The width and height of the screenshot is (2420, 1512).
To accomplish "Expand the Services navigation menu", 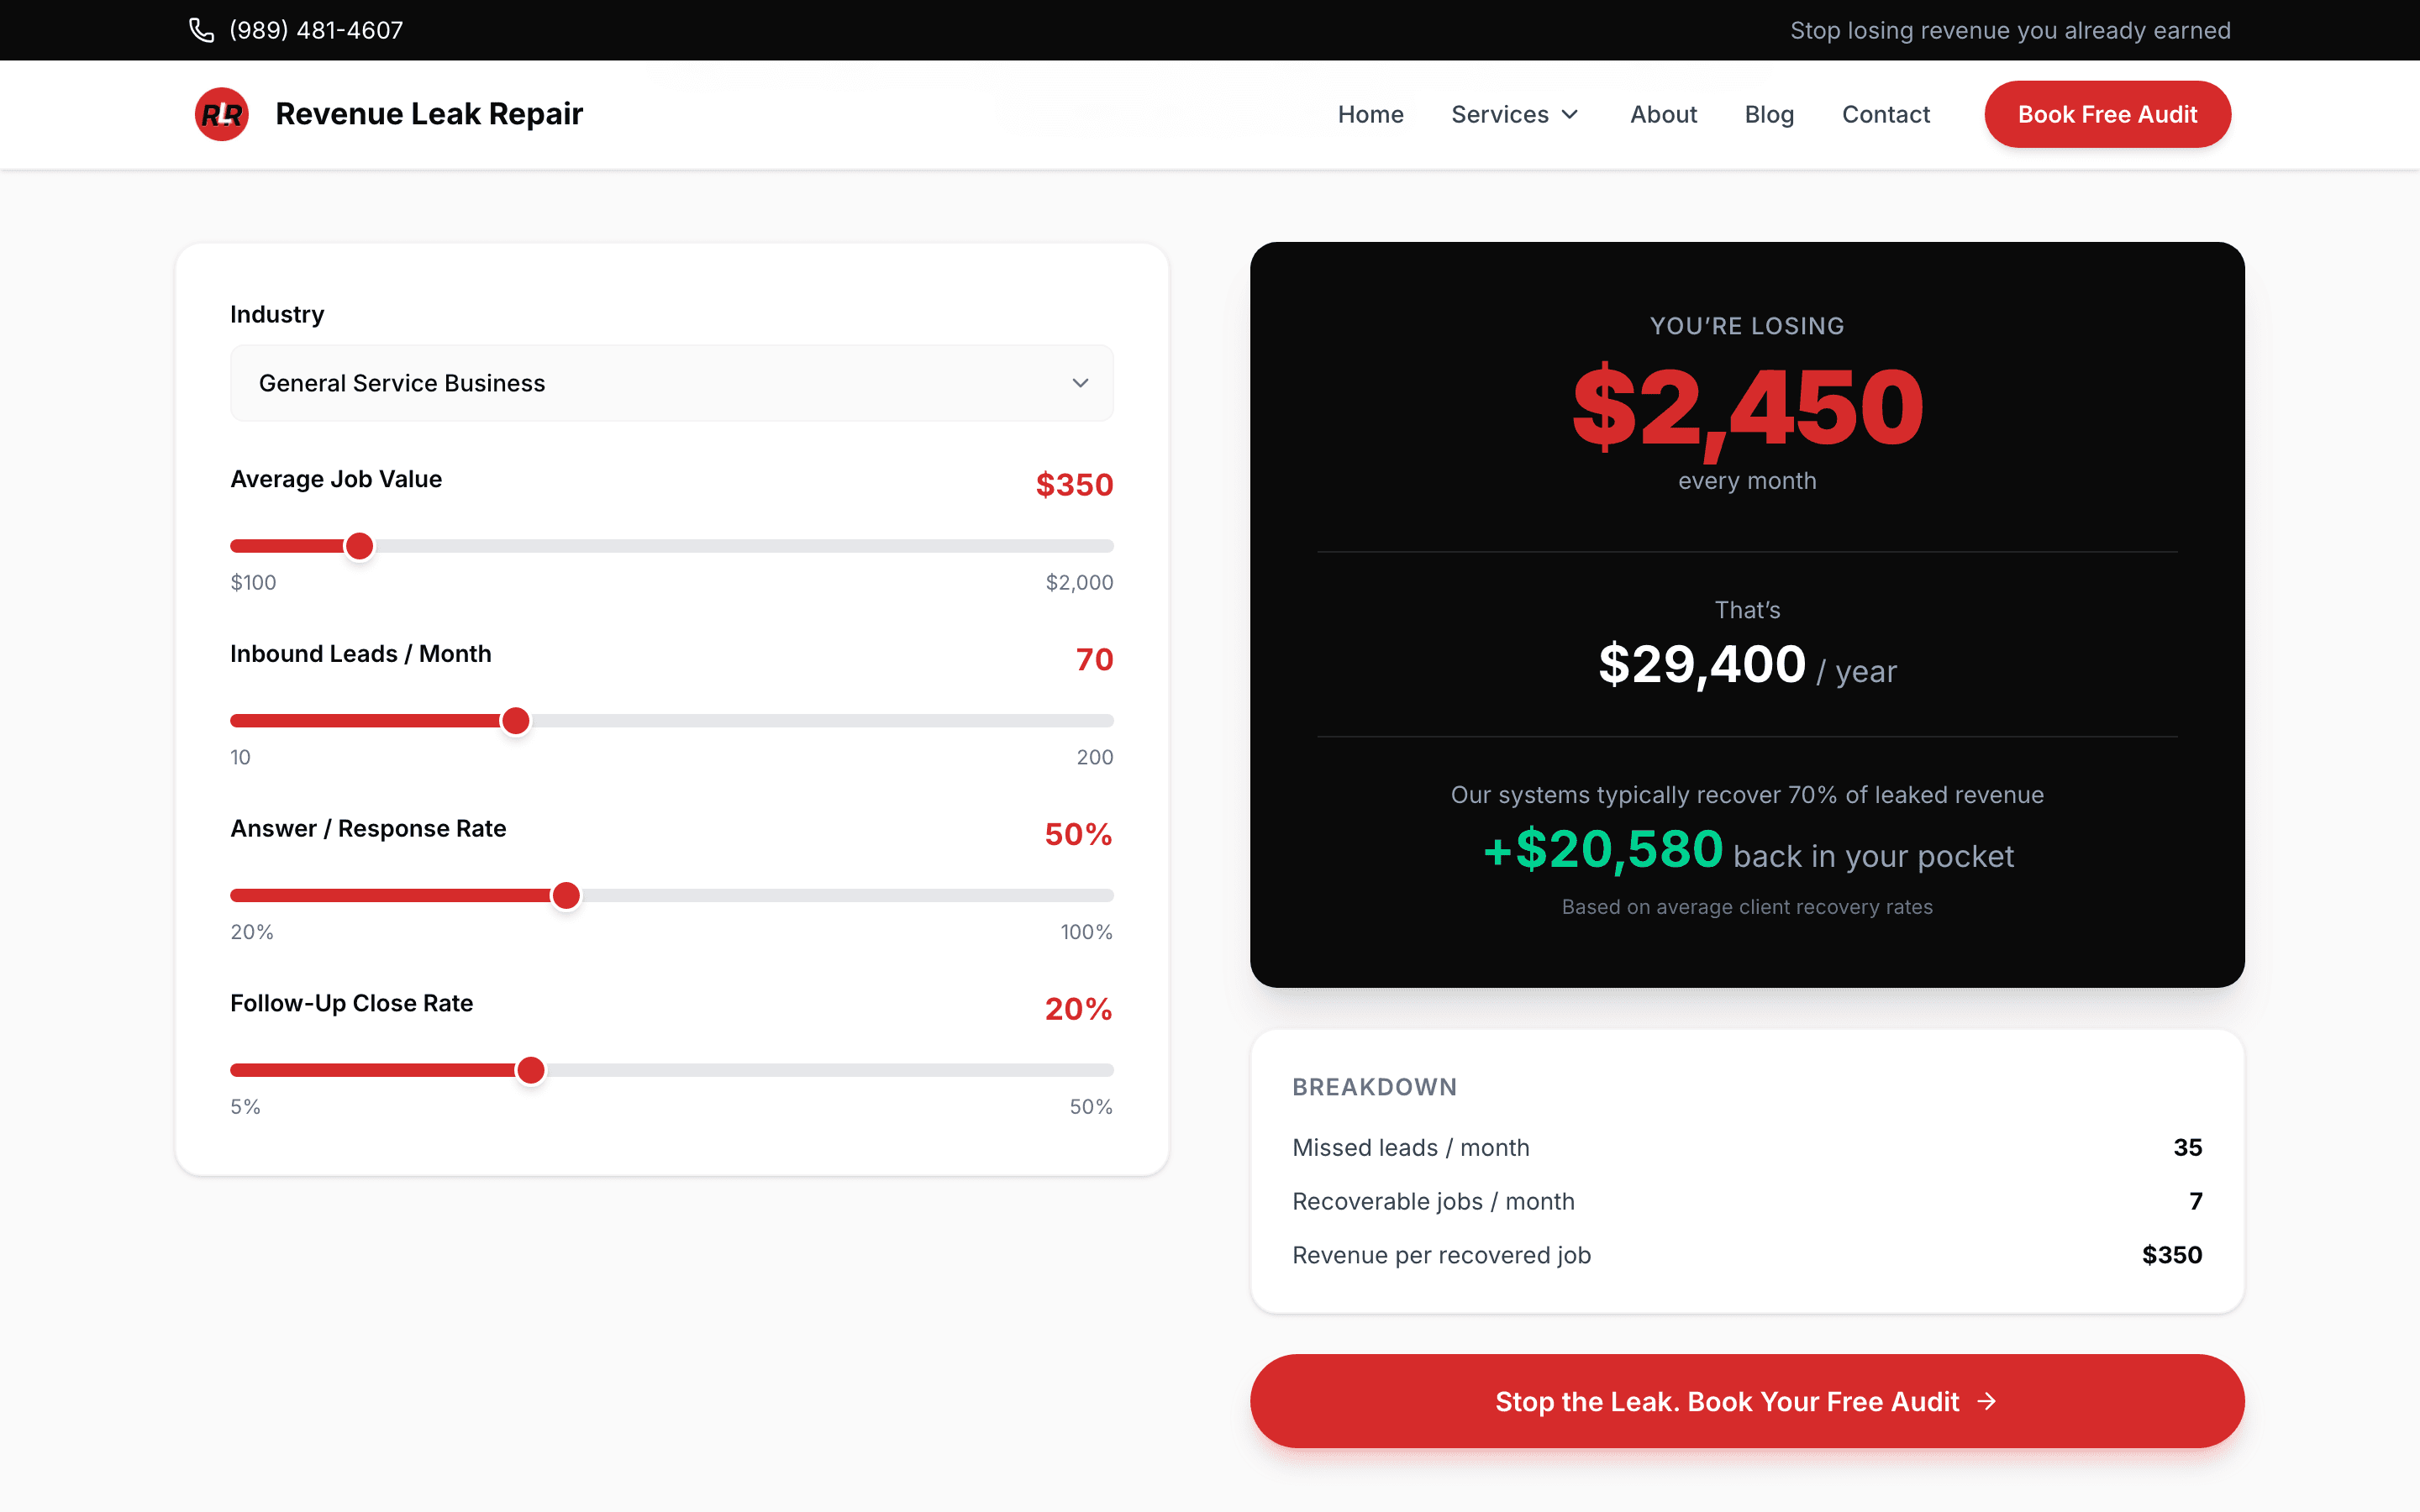I will click(1500, 114).
